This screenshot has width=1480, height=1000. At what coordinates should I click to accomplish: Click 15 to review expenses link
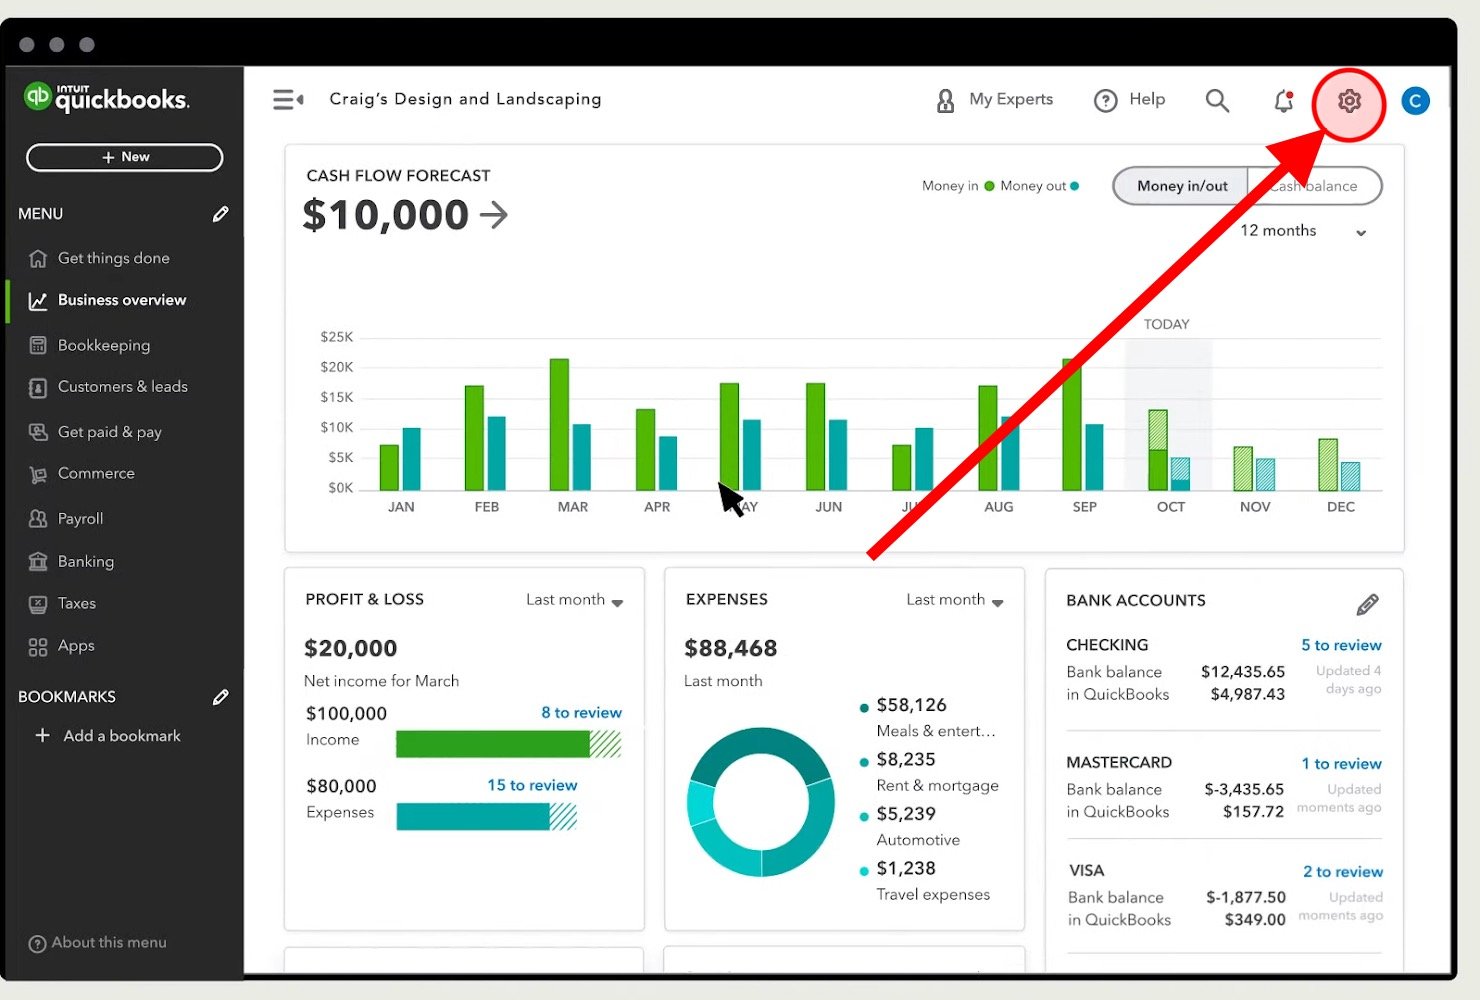532,786
